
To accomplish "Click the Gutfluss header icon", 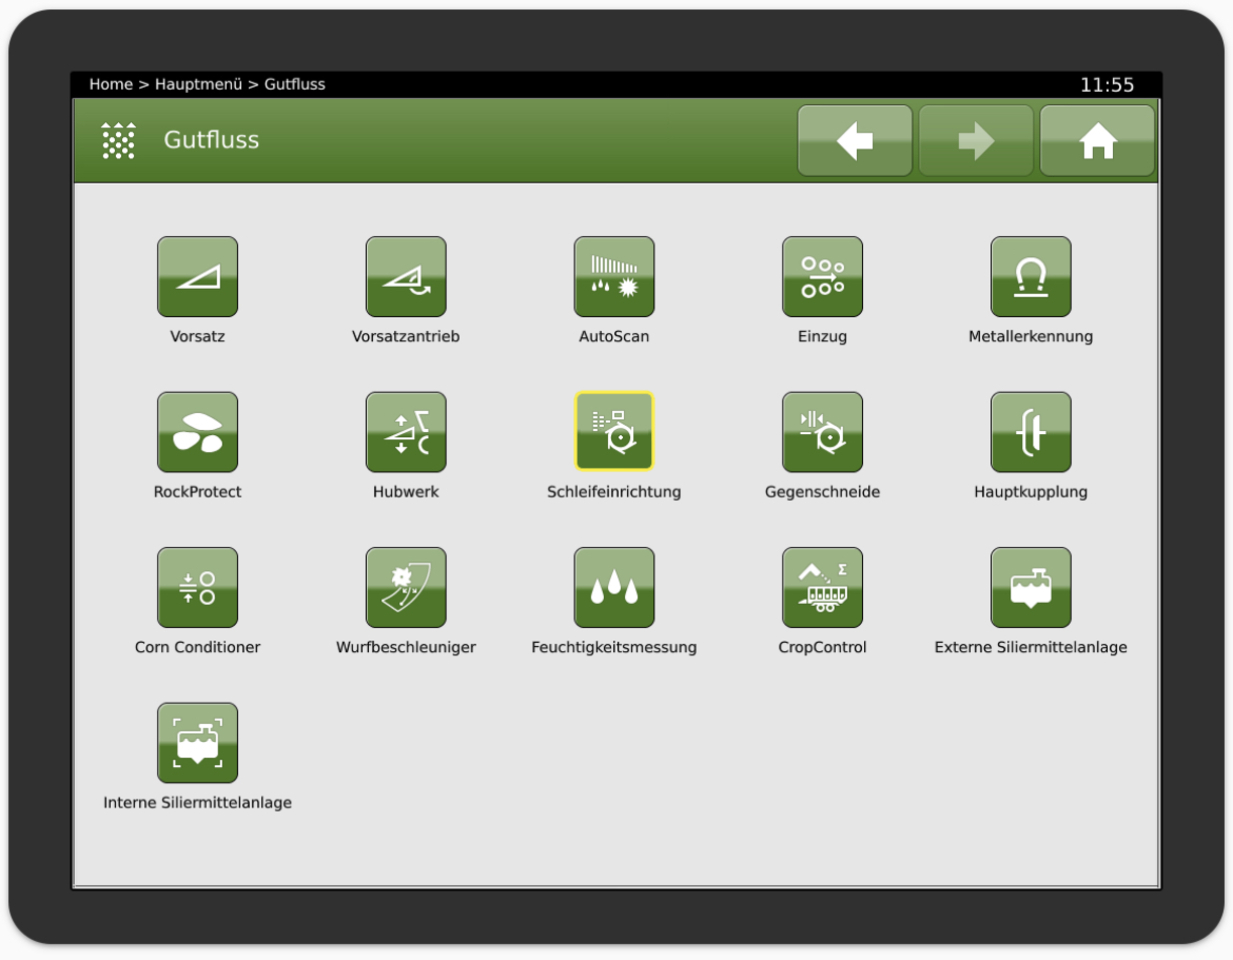I will pos(119,140).
